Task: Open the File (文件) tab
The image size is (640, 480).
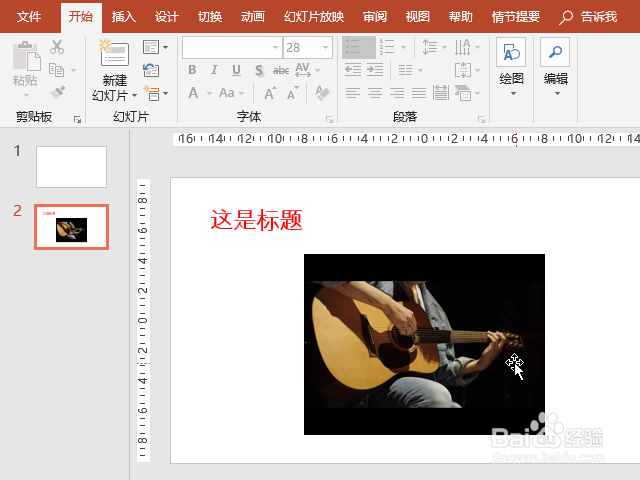Action: coord(29,17)
